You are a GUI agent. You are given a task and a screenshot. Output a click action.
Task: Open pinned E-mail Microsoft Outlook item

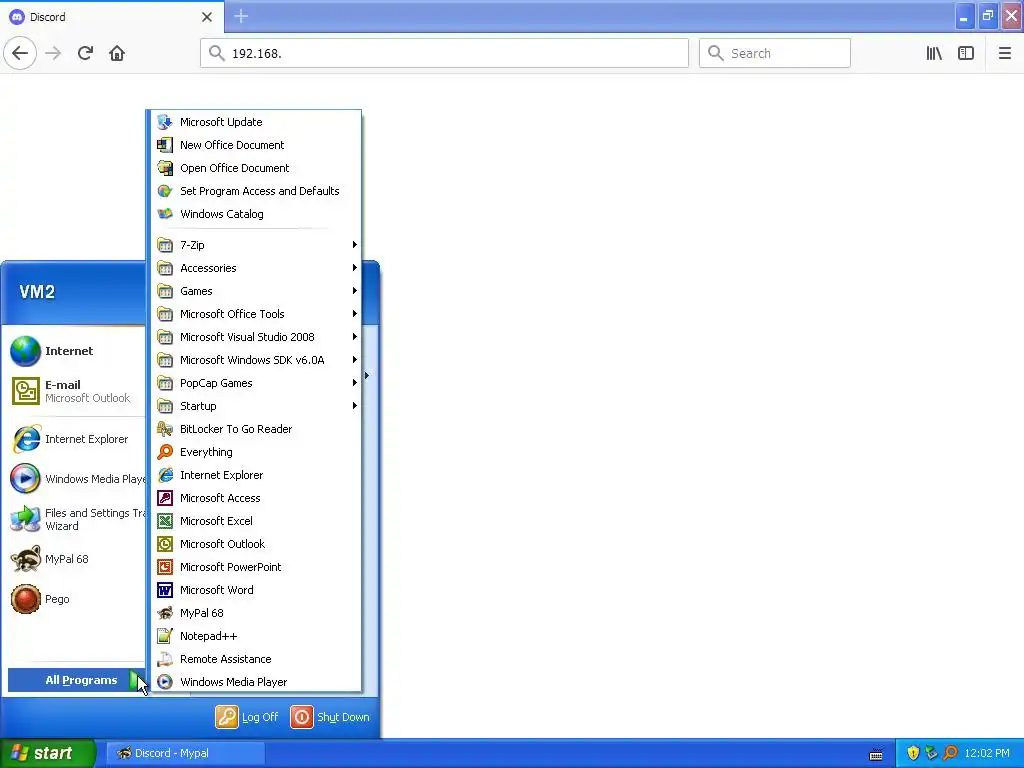[x=75, y=391]
